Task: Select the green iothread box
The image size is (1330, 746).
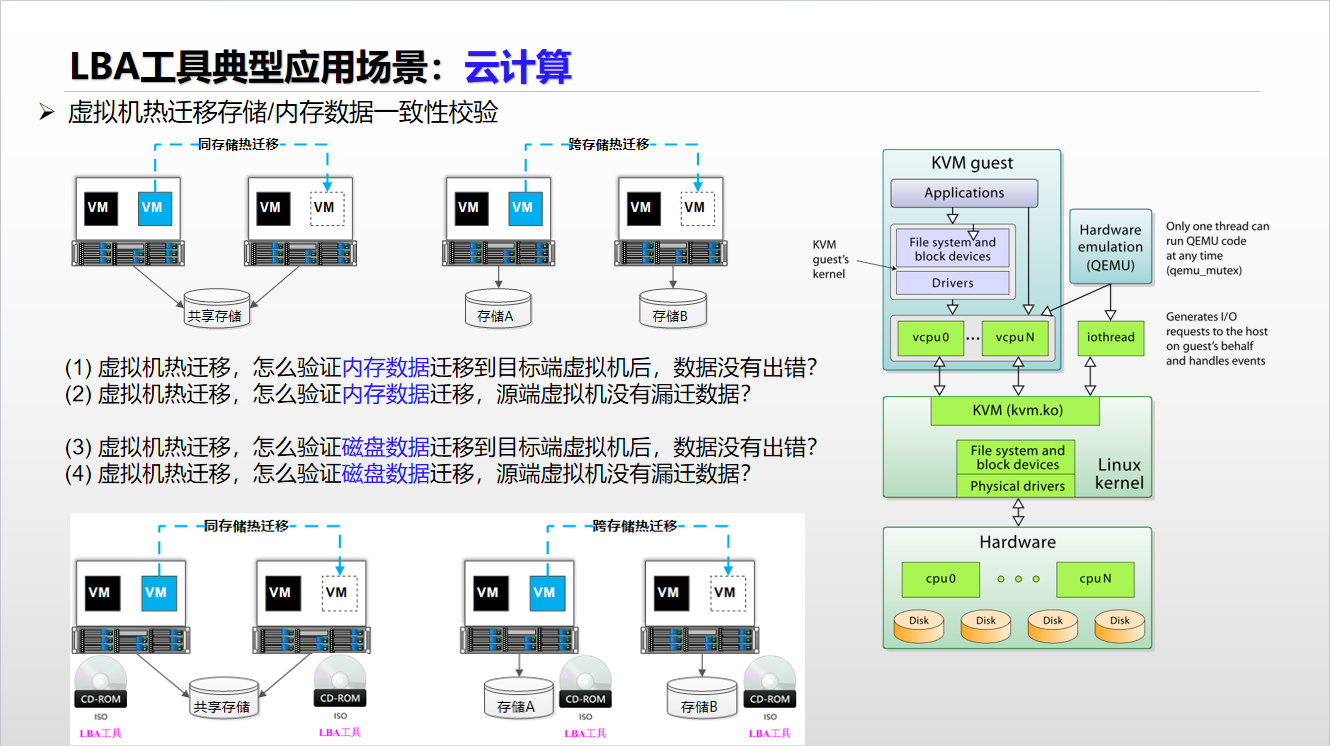Action: point(1111,337)
